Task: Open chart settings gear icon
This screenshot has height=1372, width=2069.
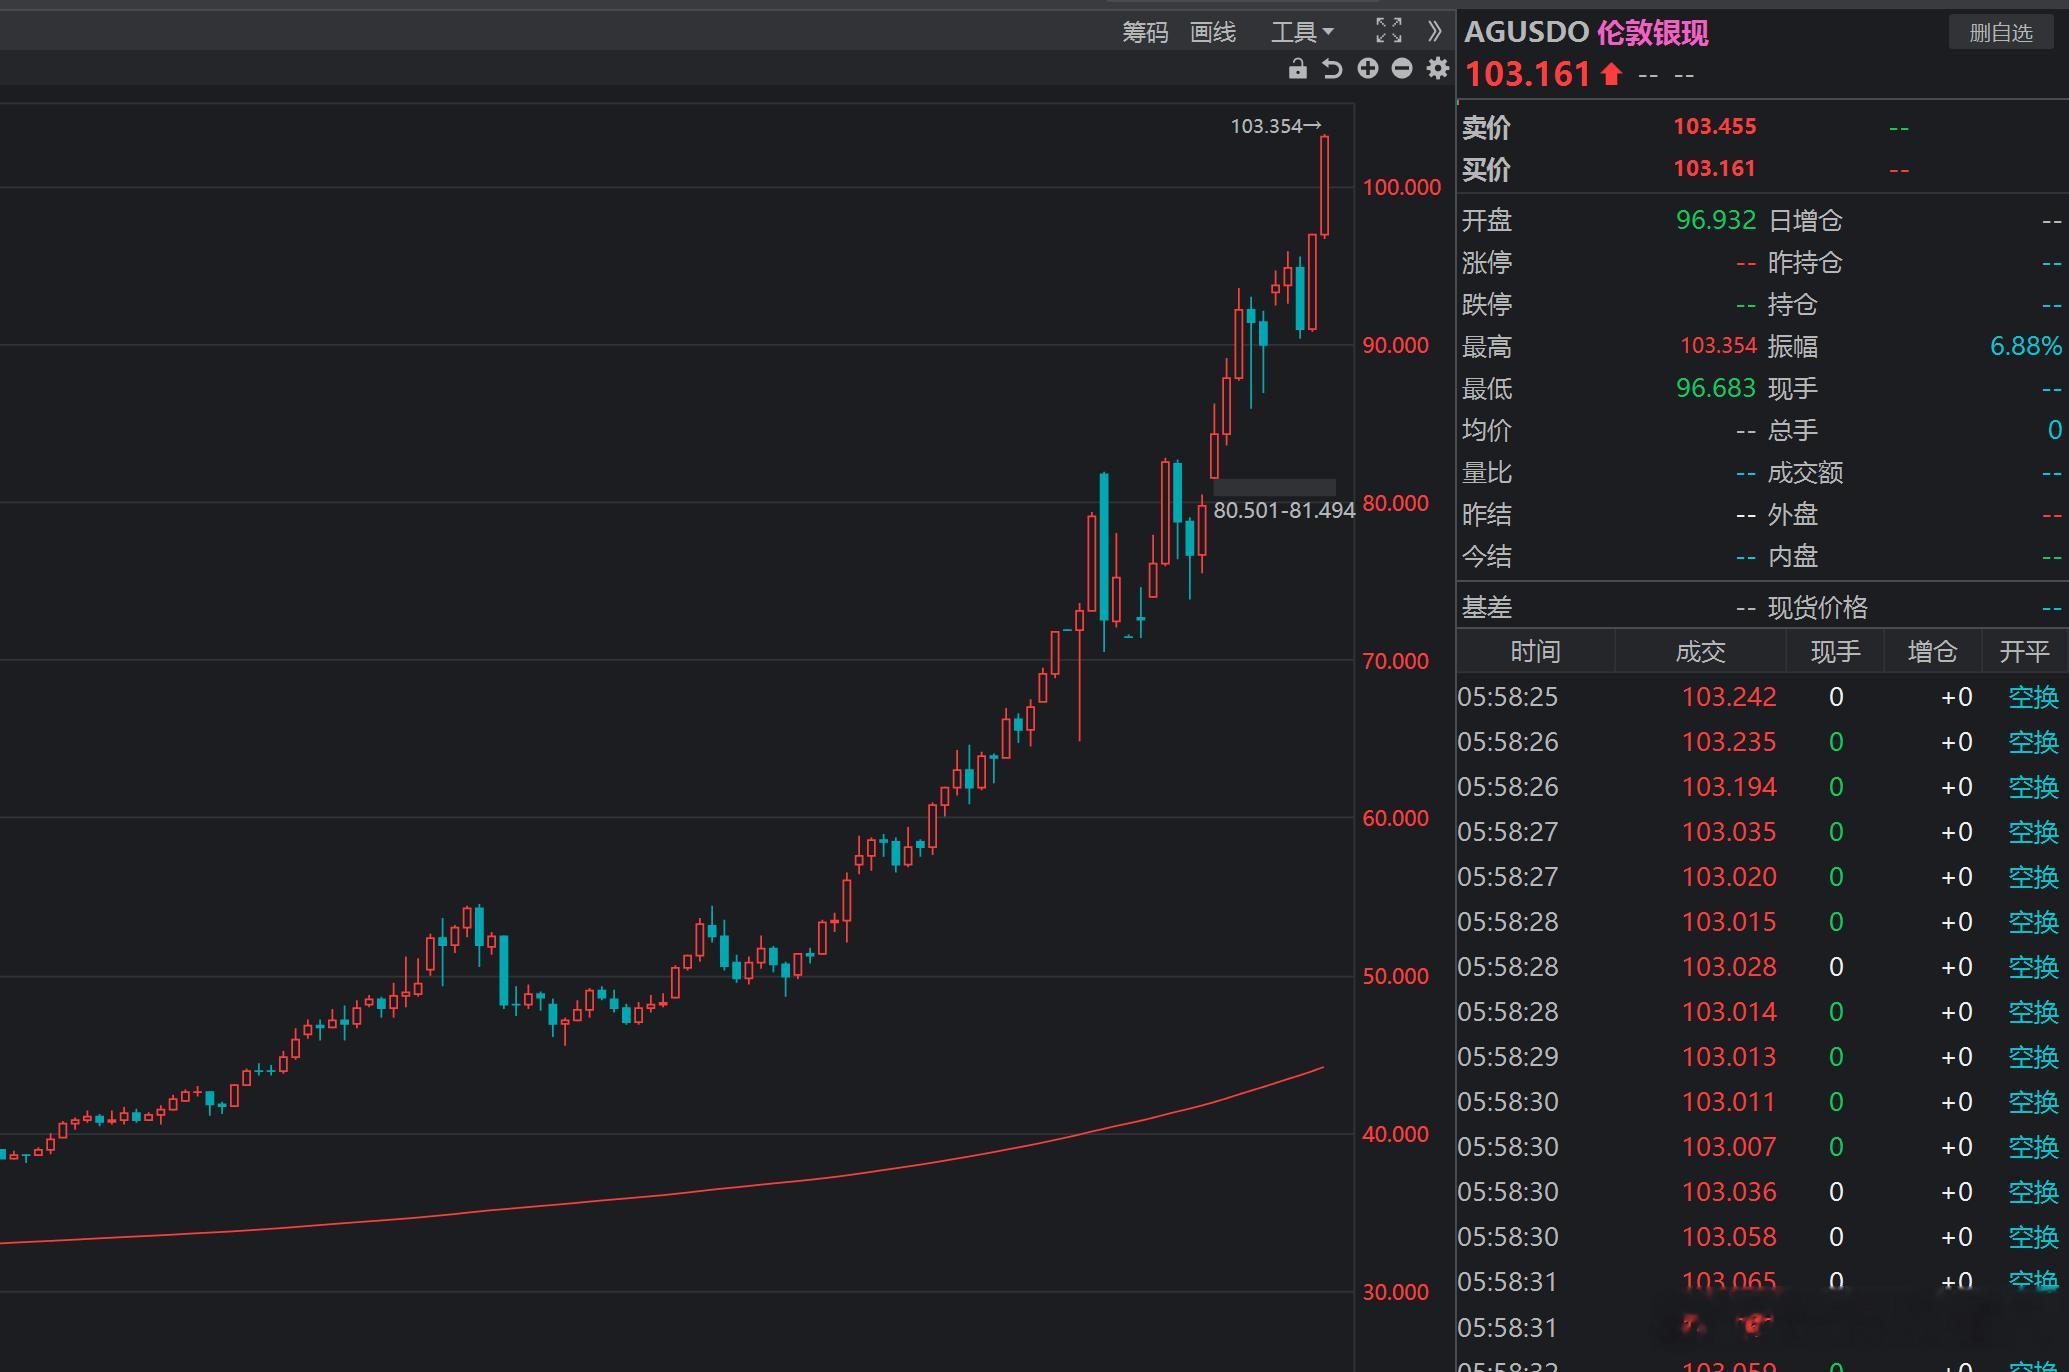Action: [1437, 69]
